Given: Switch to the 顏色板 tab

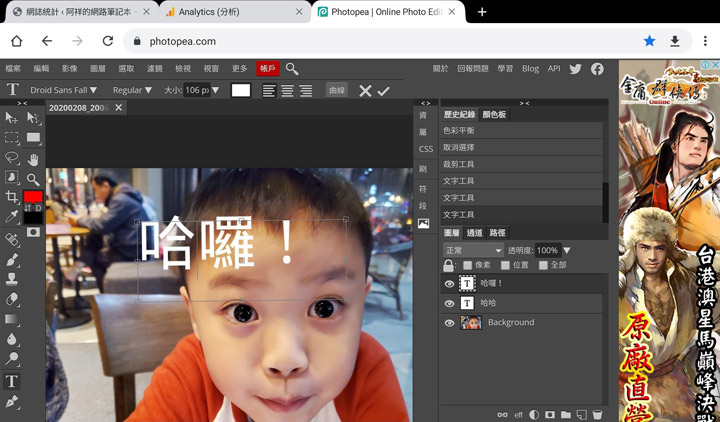Looking at the screenshot, I should (x=494, y=114).
